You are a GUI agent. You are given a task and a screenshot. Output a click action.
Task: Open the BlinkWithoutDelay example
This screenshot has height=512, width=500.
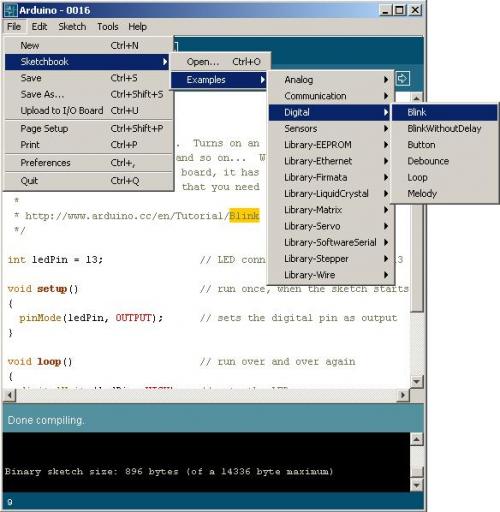445,129
